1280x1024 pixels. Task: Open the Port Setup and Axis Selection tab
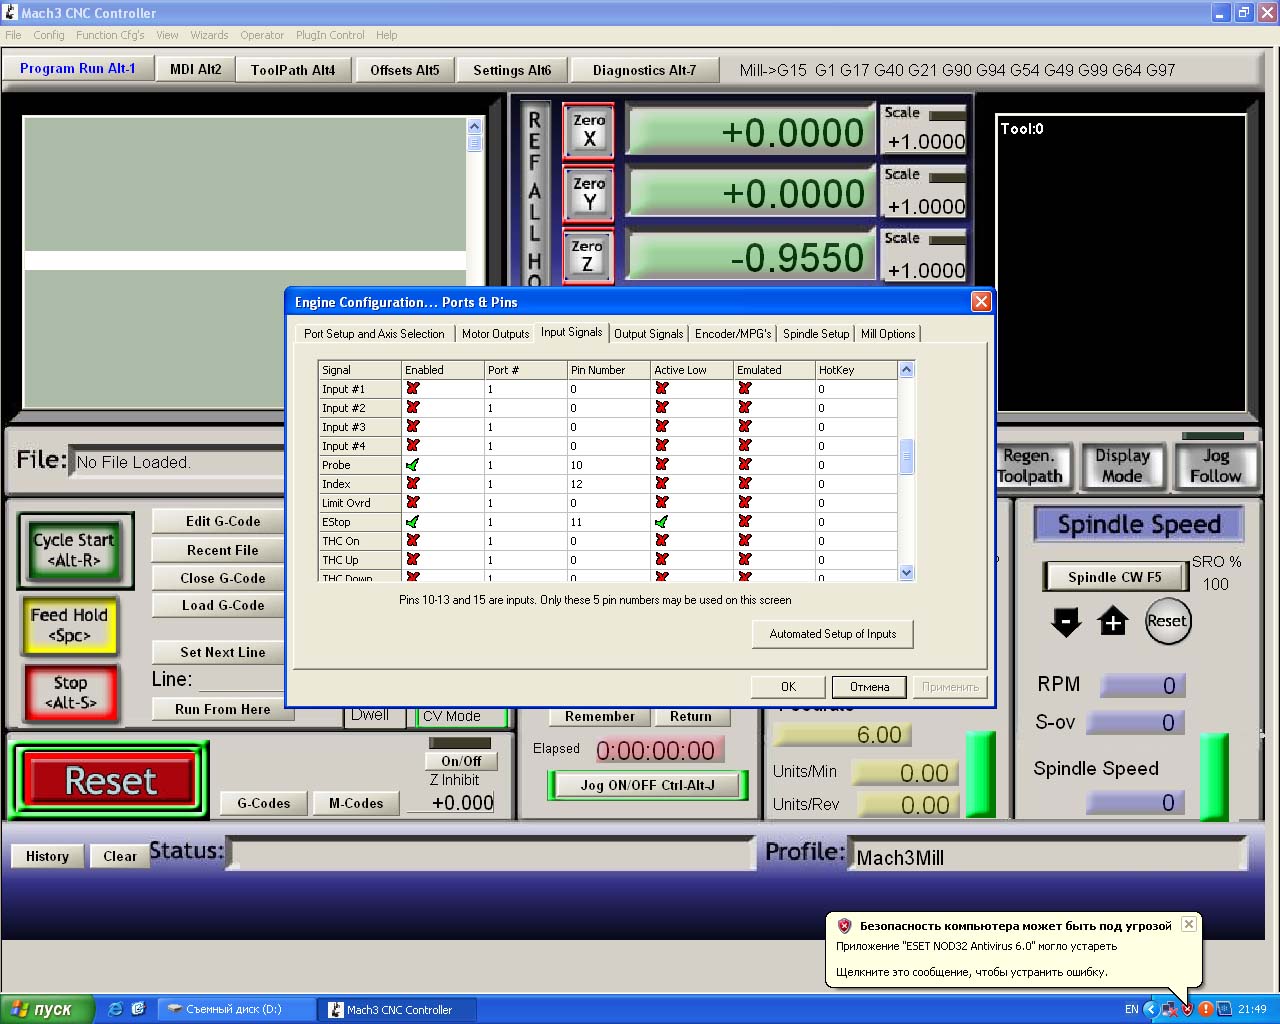point(374,334)
